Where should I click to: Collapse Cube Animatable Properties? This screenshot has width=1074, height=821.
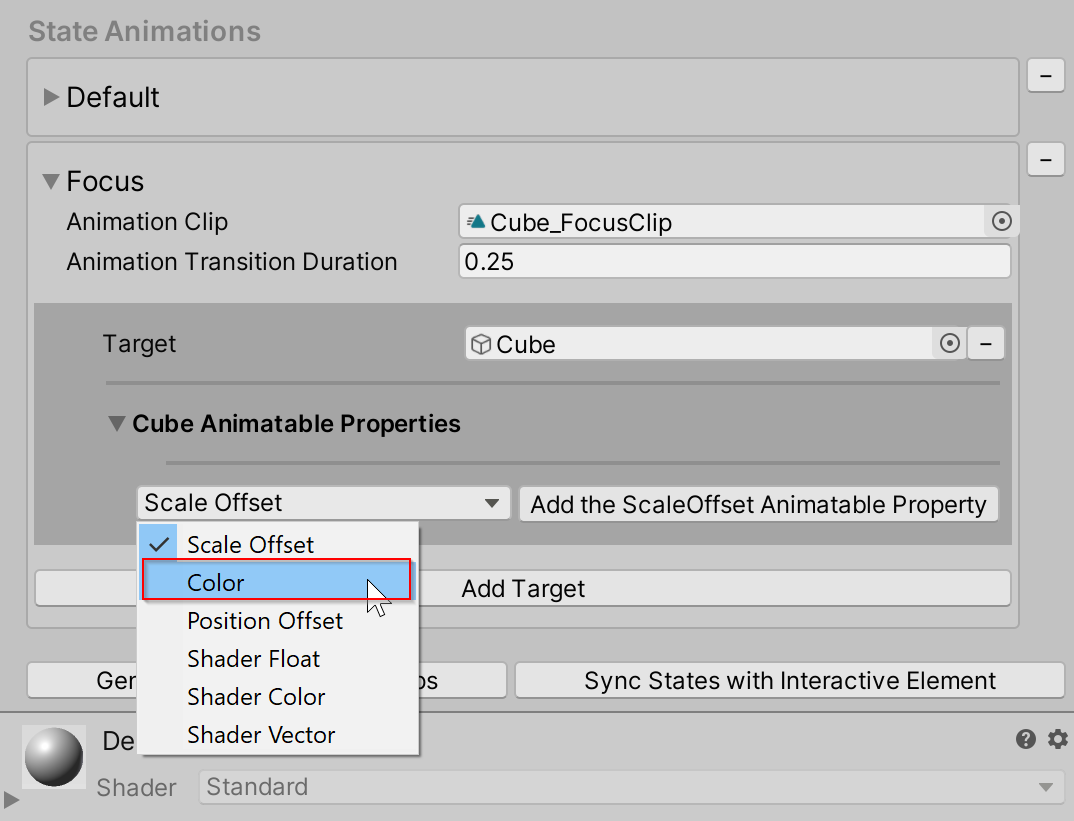click(x=117, y=423)
